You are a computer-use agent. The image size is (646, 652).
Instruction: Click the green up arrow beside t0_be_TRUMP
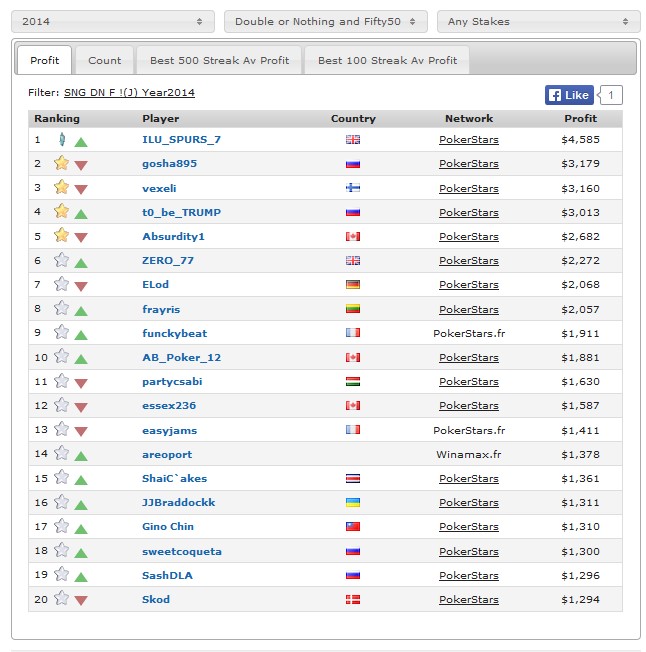point(81,213)
